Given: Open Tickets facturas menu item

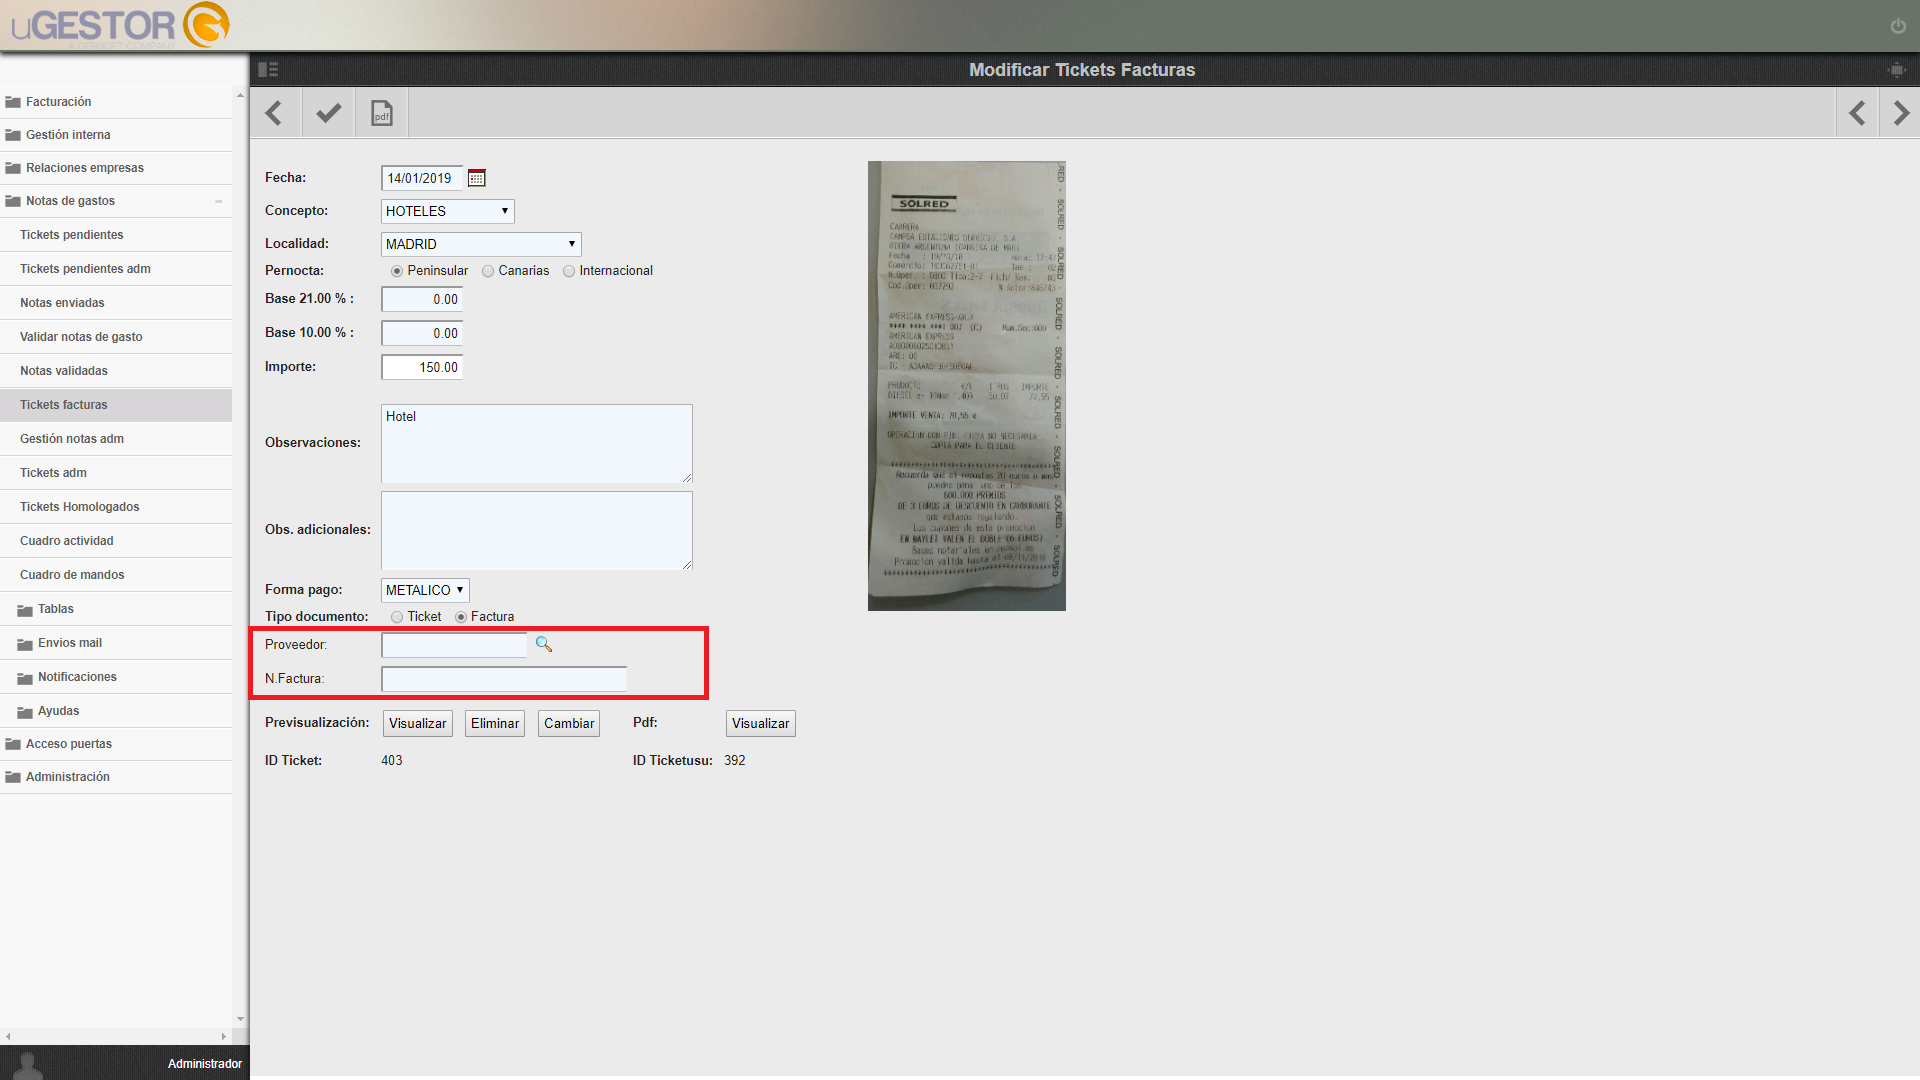Looking at the screenshot, I should click(x=116, y=405).
